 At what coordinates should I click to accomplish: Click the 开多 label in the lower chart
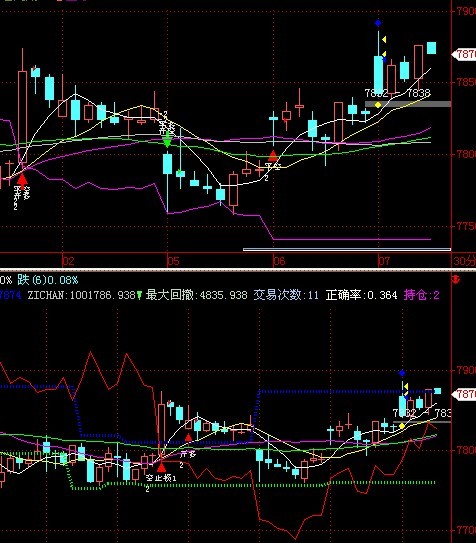coord(188,454)
